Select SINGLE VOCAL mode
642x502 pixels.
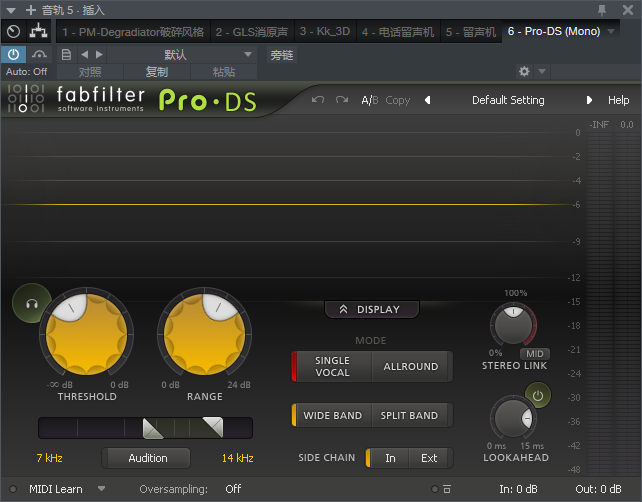(x=332, y=366)
